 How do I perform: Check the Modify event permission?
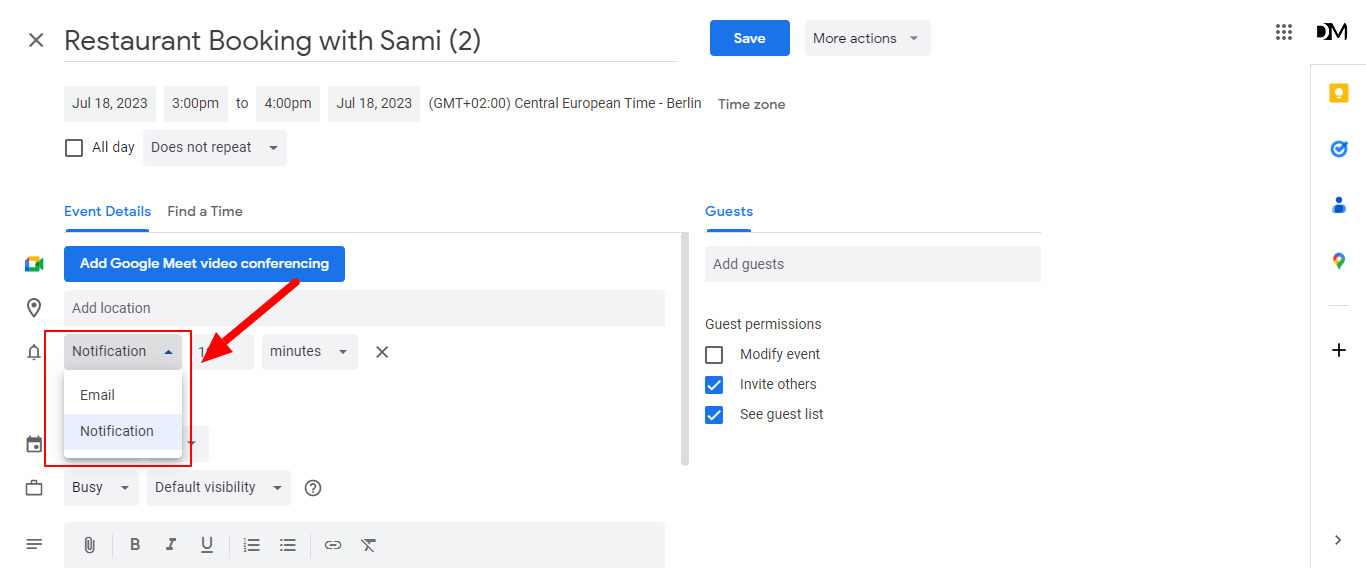coord(714,355)
